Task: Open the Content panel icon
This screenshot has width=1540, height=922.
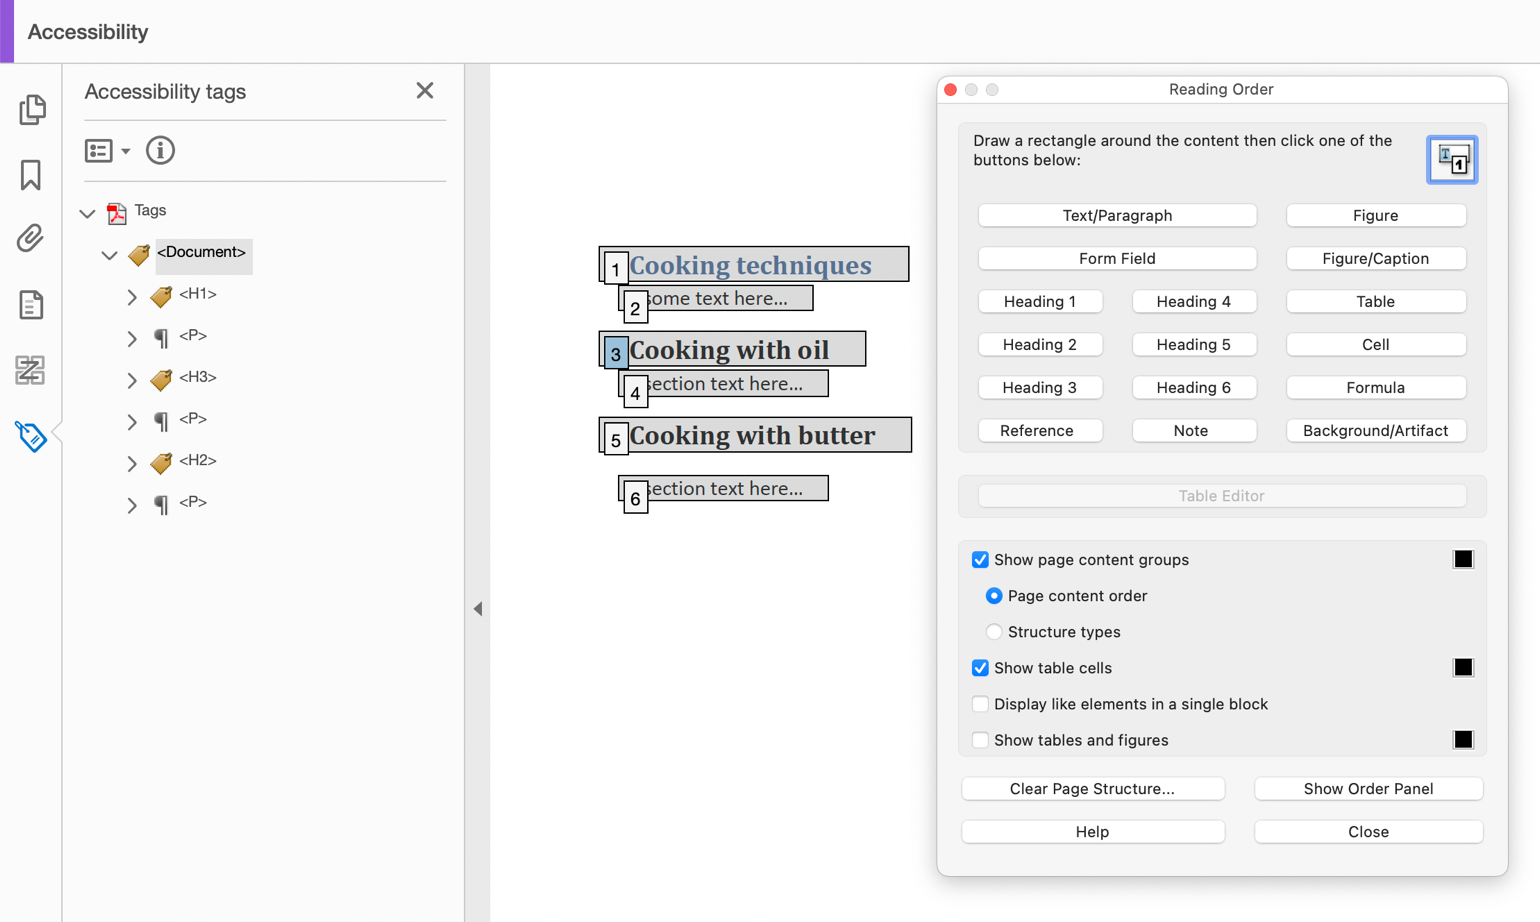Action: pos(32,305)
